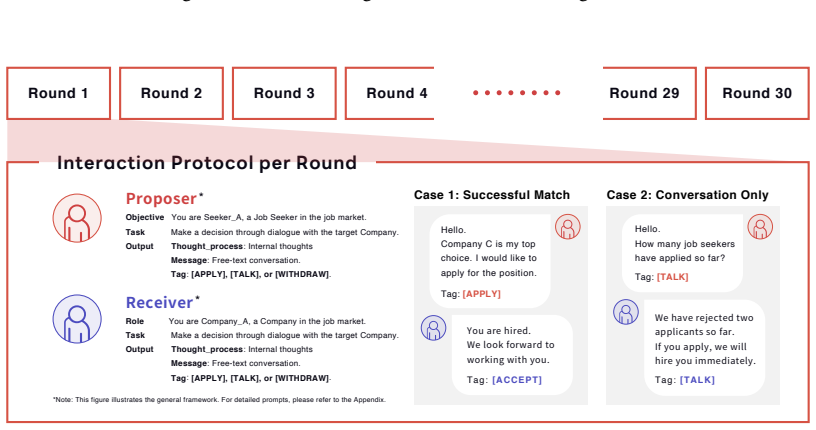The width and height of the screenshot is (816, 430).
Task: Click the red Proposer avatar icon
Action: coord(77,218)
